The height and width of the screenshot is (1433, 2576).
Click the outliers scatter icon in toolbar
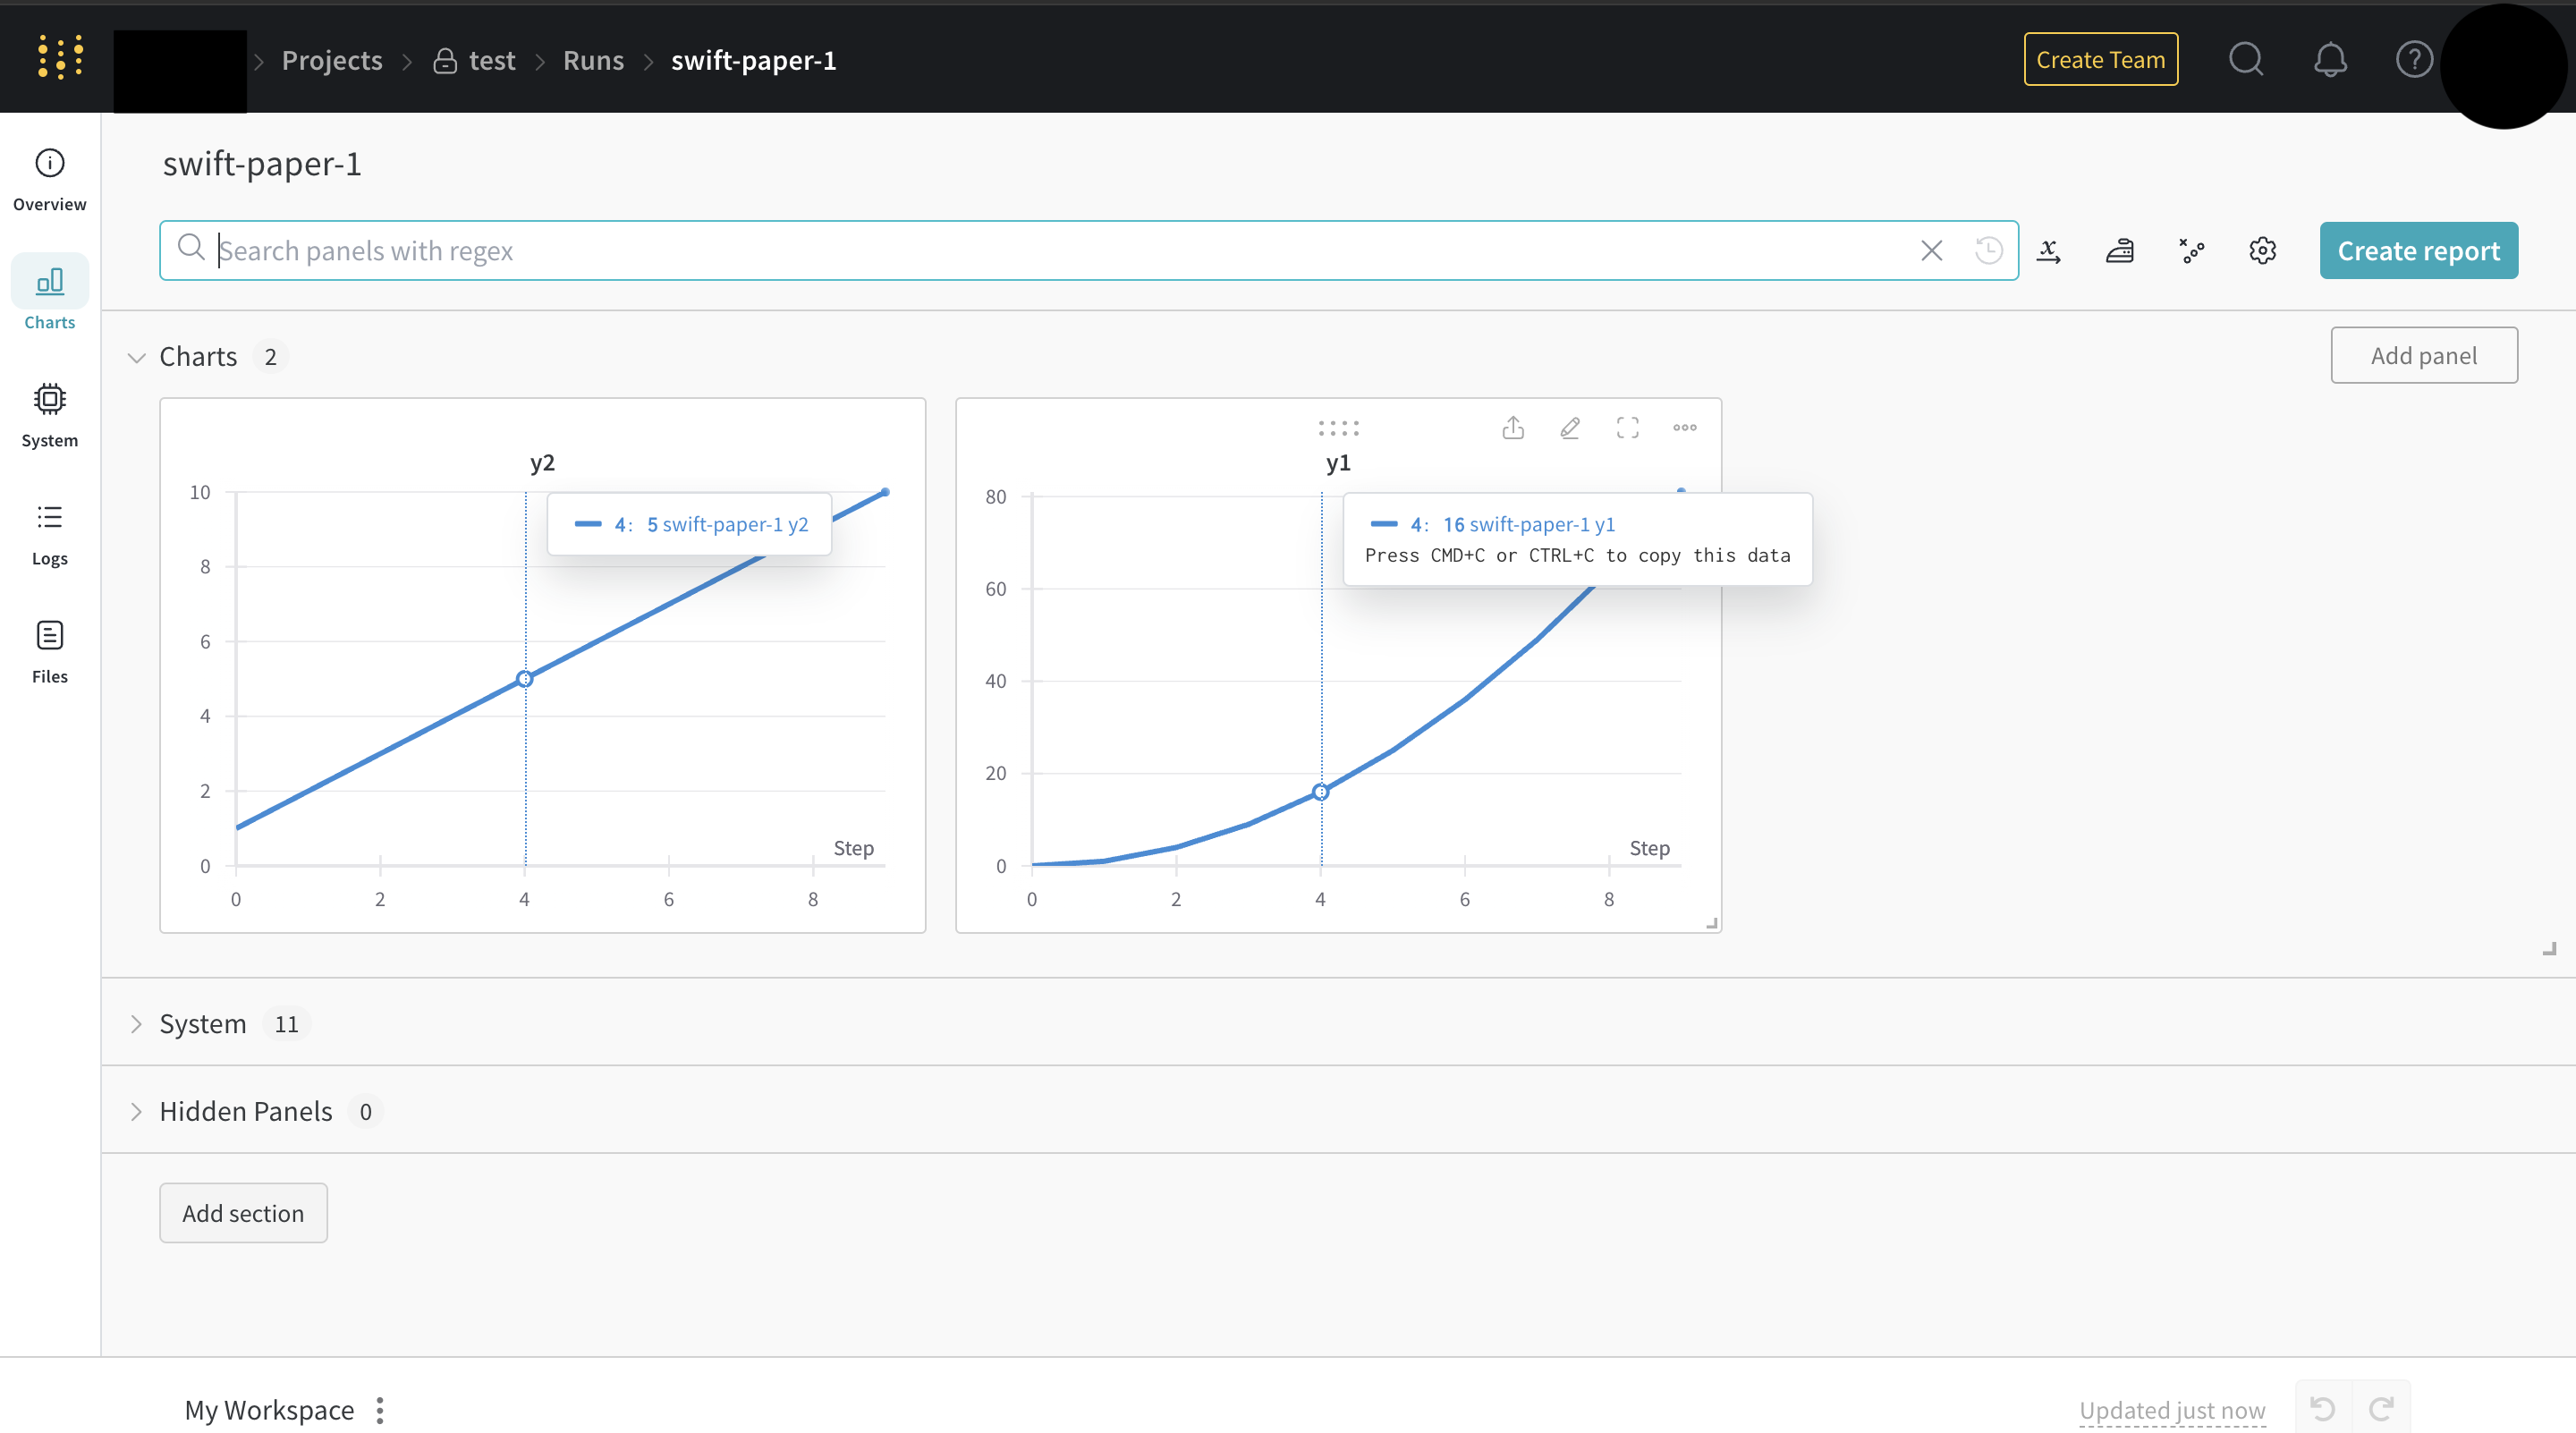pyautogui.click(x=2191, y=251)
